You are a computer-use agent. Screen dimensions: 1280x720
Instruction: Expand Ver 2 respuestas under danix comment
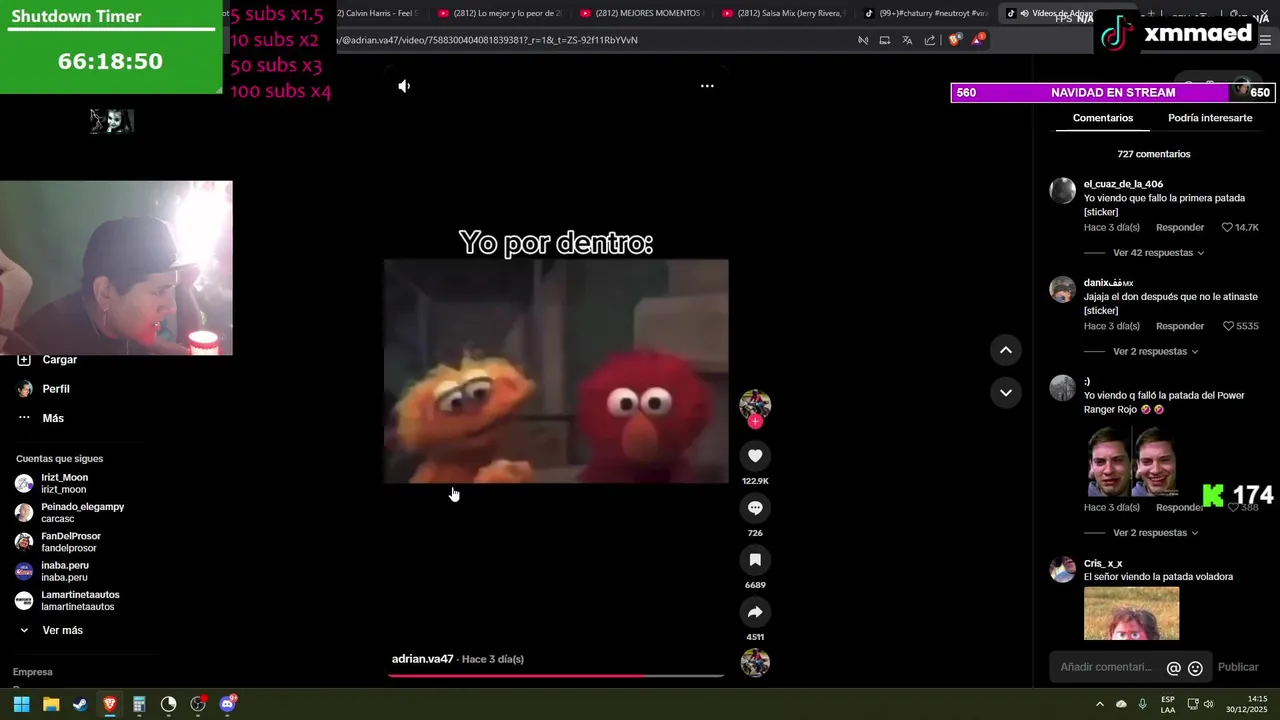tap(1155, 352)
